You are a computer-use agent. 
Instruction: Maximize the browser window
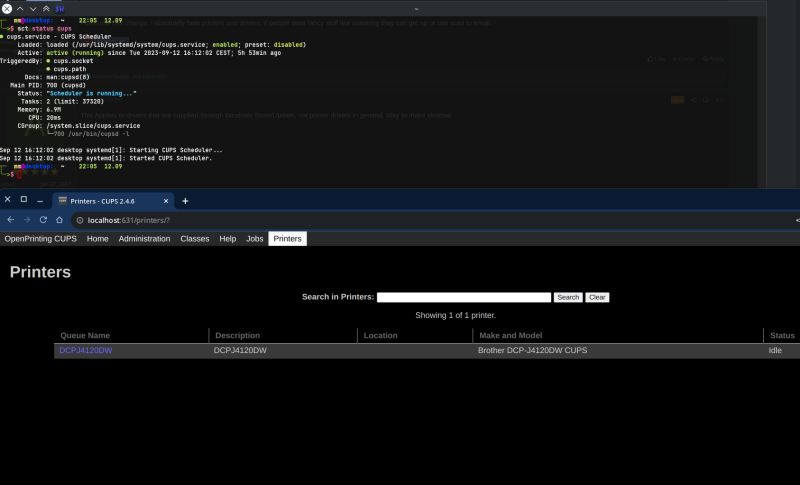point(23,199)
